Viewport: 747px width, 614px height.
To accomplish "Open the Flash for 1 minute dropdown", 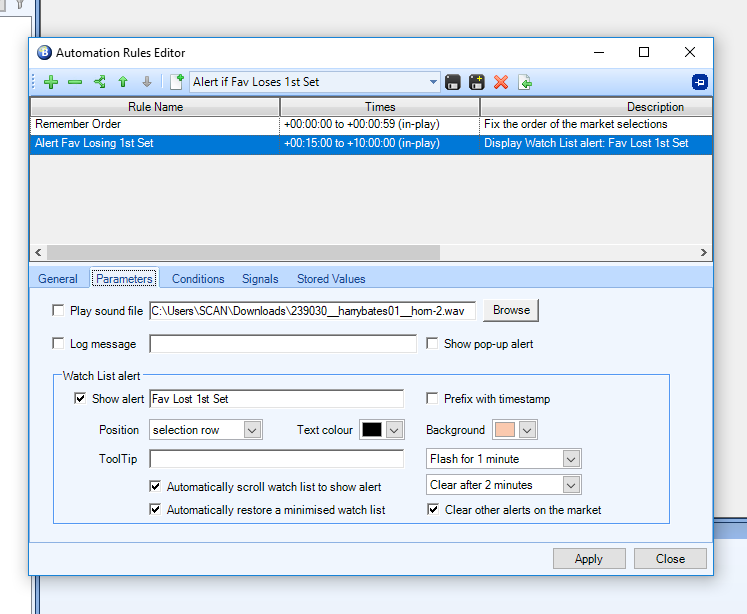I will [571, 459].
